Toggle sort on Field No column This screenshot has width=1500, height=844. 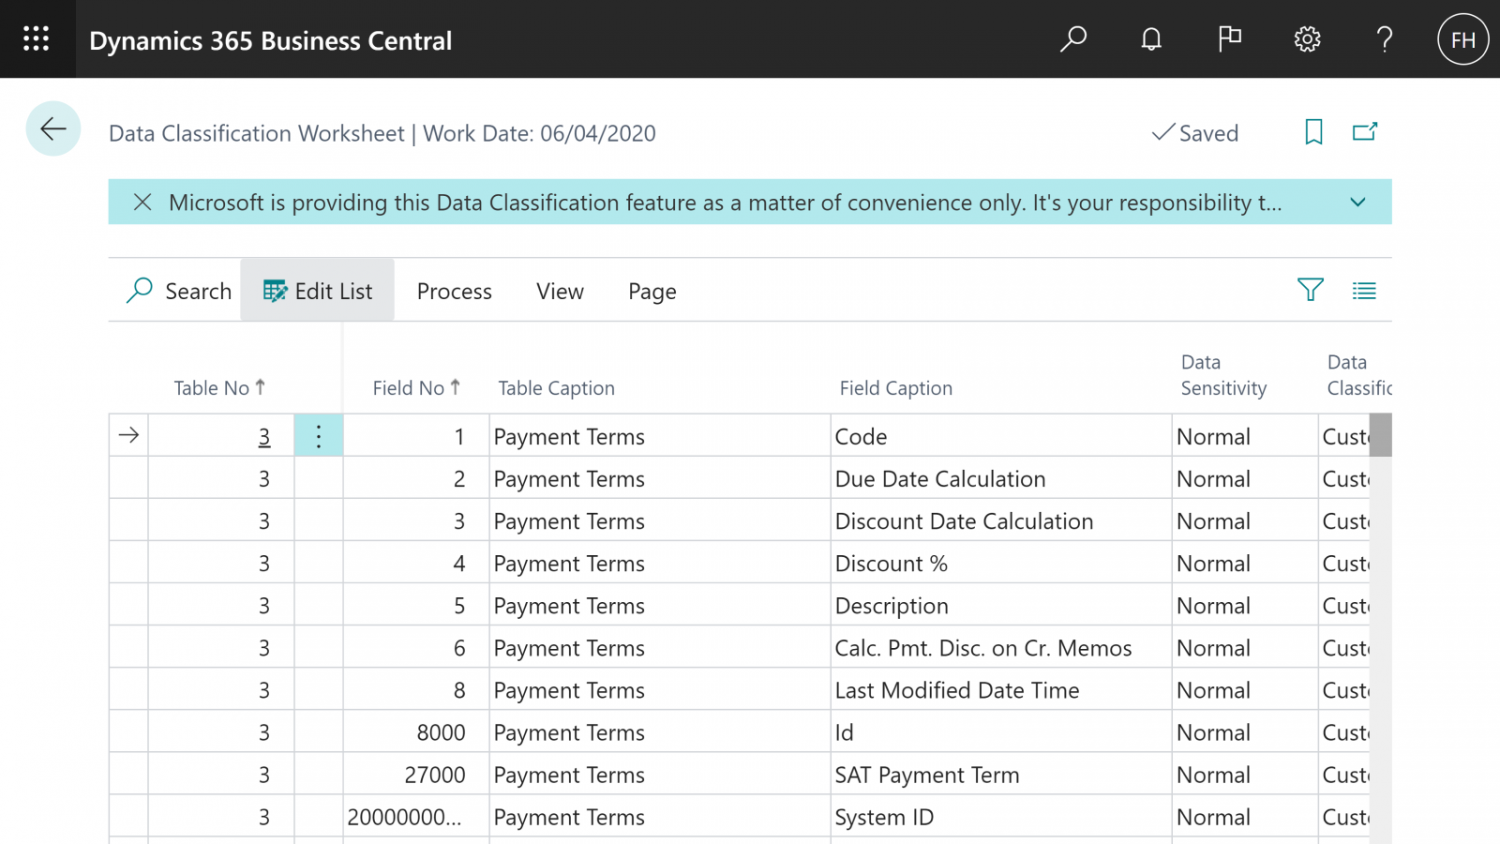click(416, 387)
